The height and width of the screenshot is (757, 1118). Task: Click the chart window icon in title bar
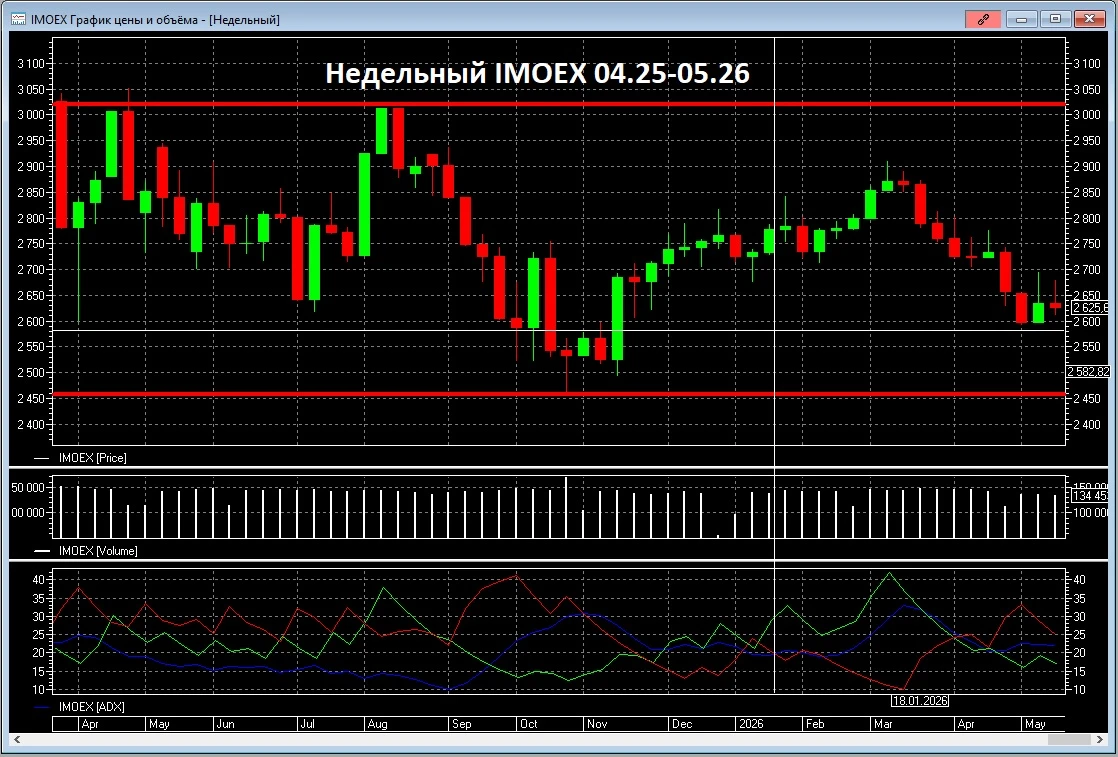tap(19, 19)
